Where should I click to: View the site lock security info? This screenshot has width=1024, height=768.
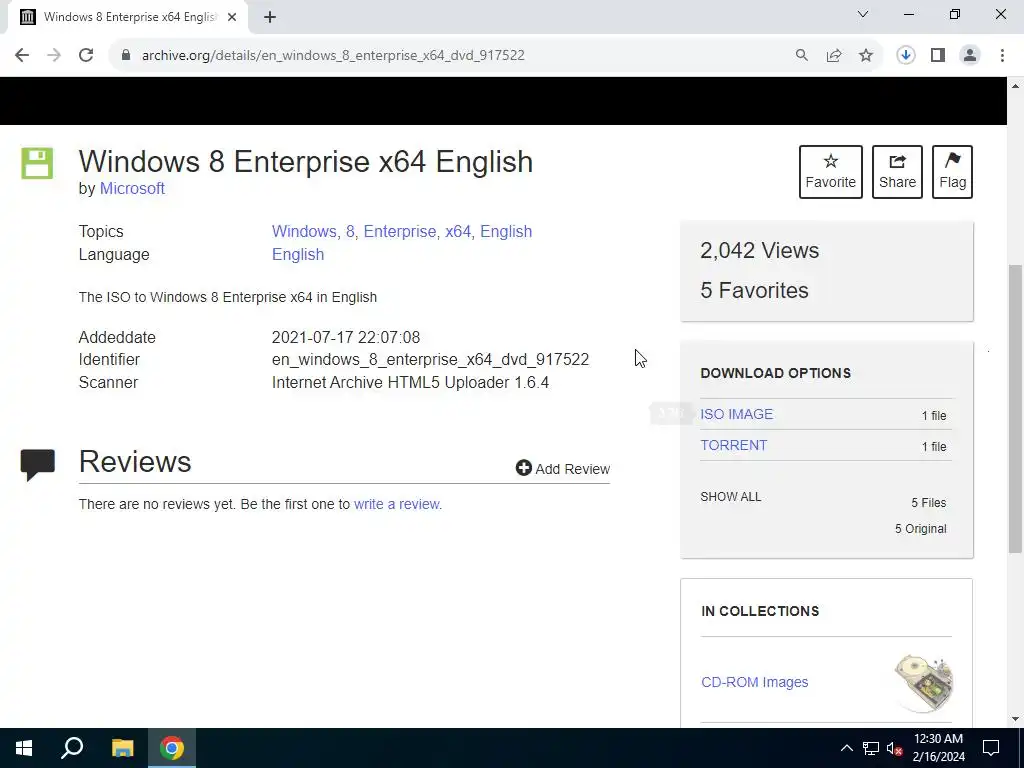126,56
